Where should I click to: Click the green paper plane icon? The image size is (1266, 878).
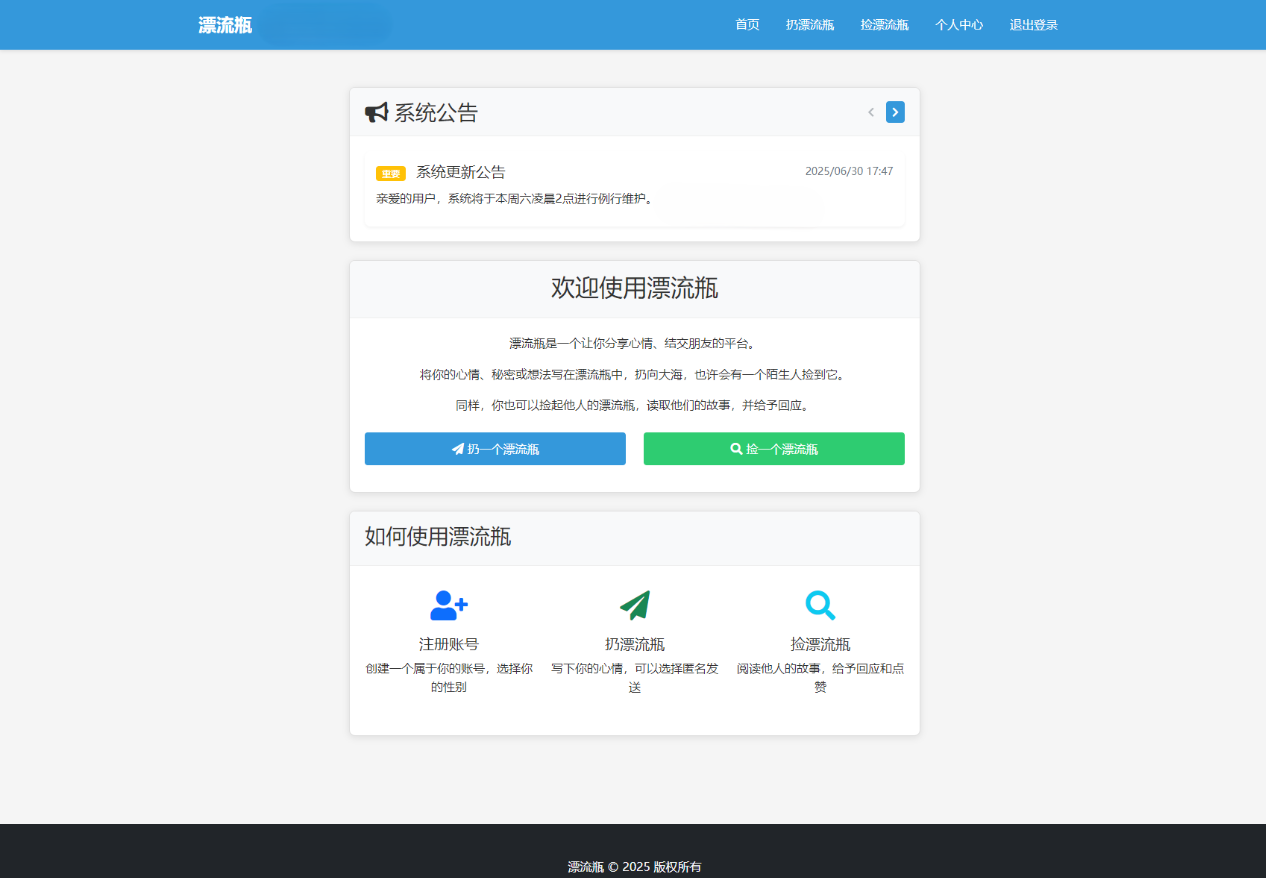tap(635, 605)
